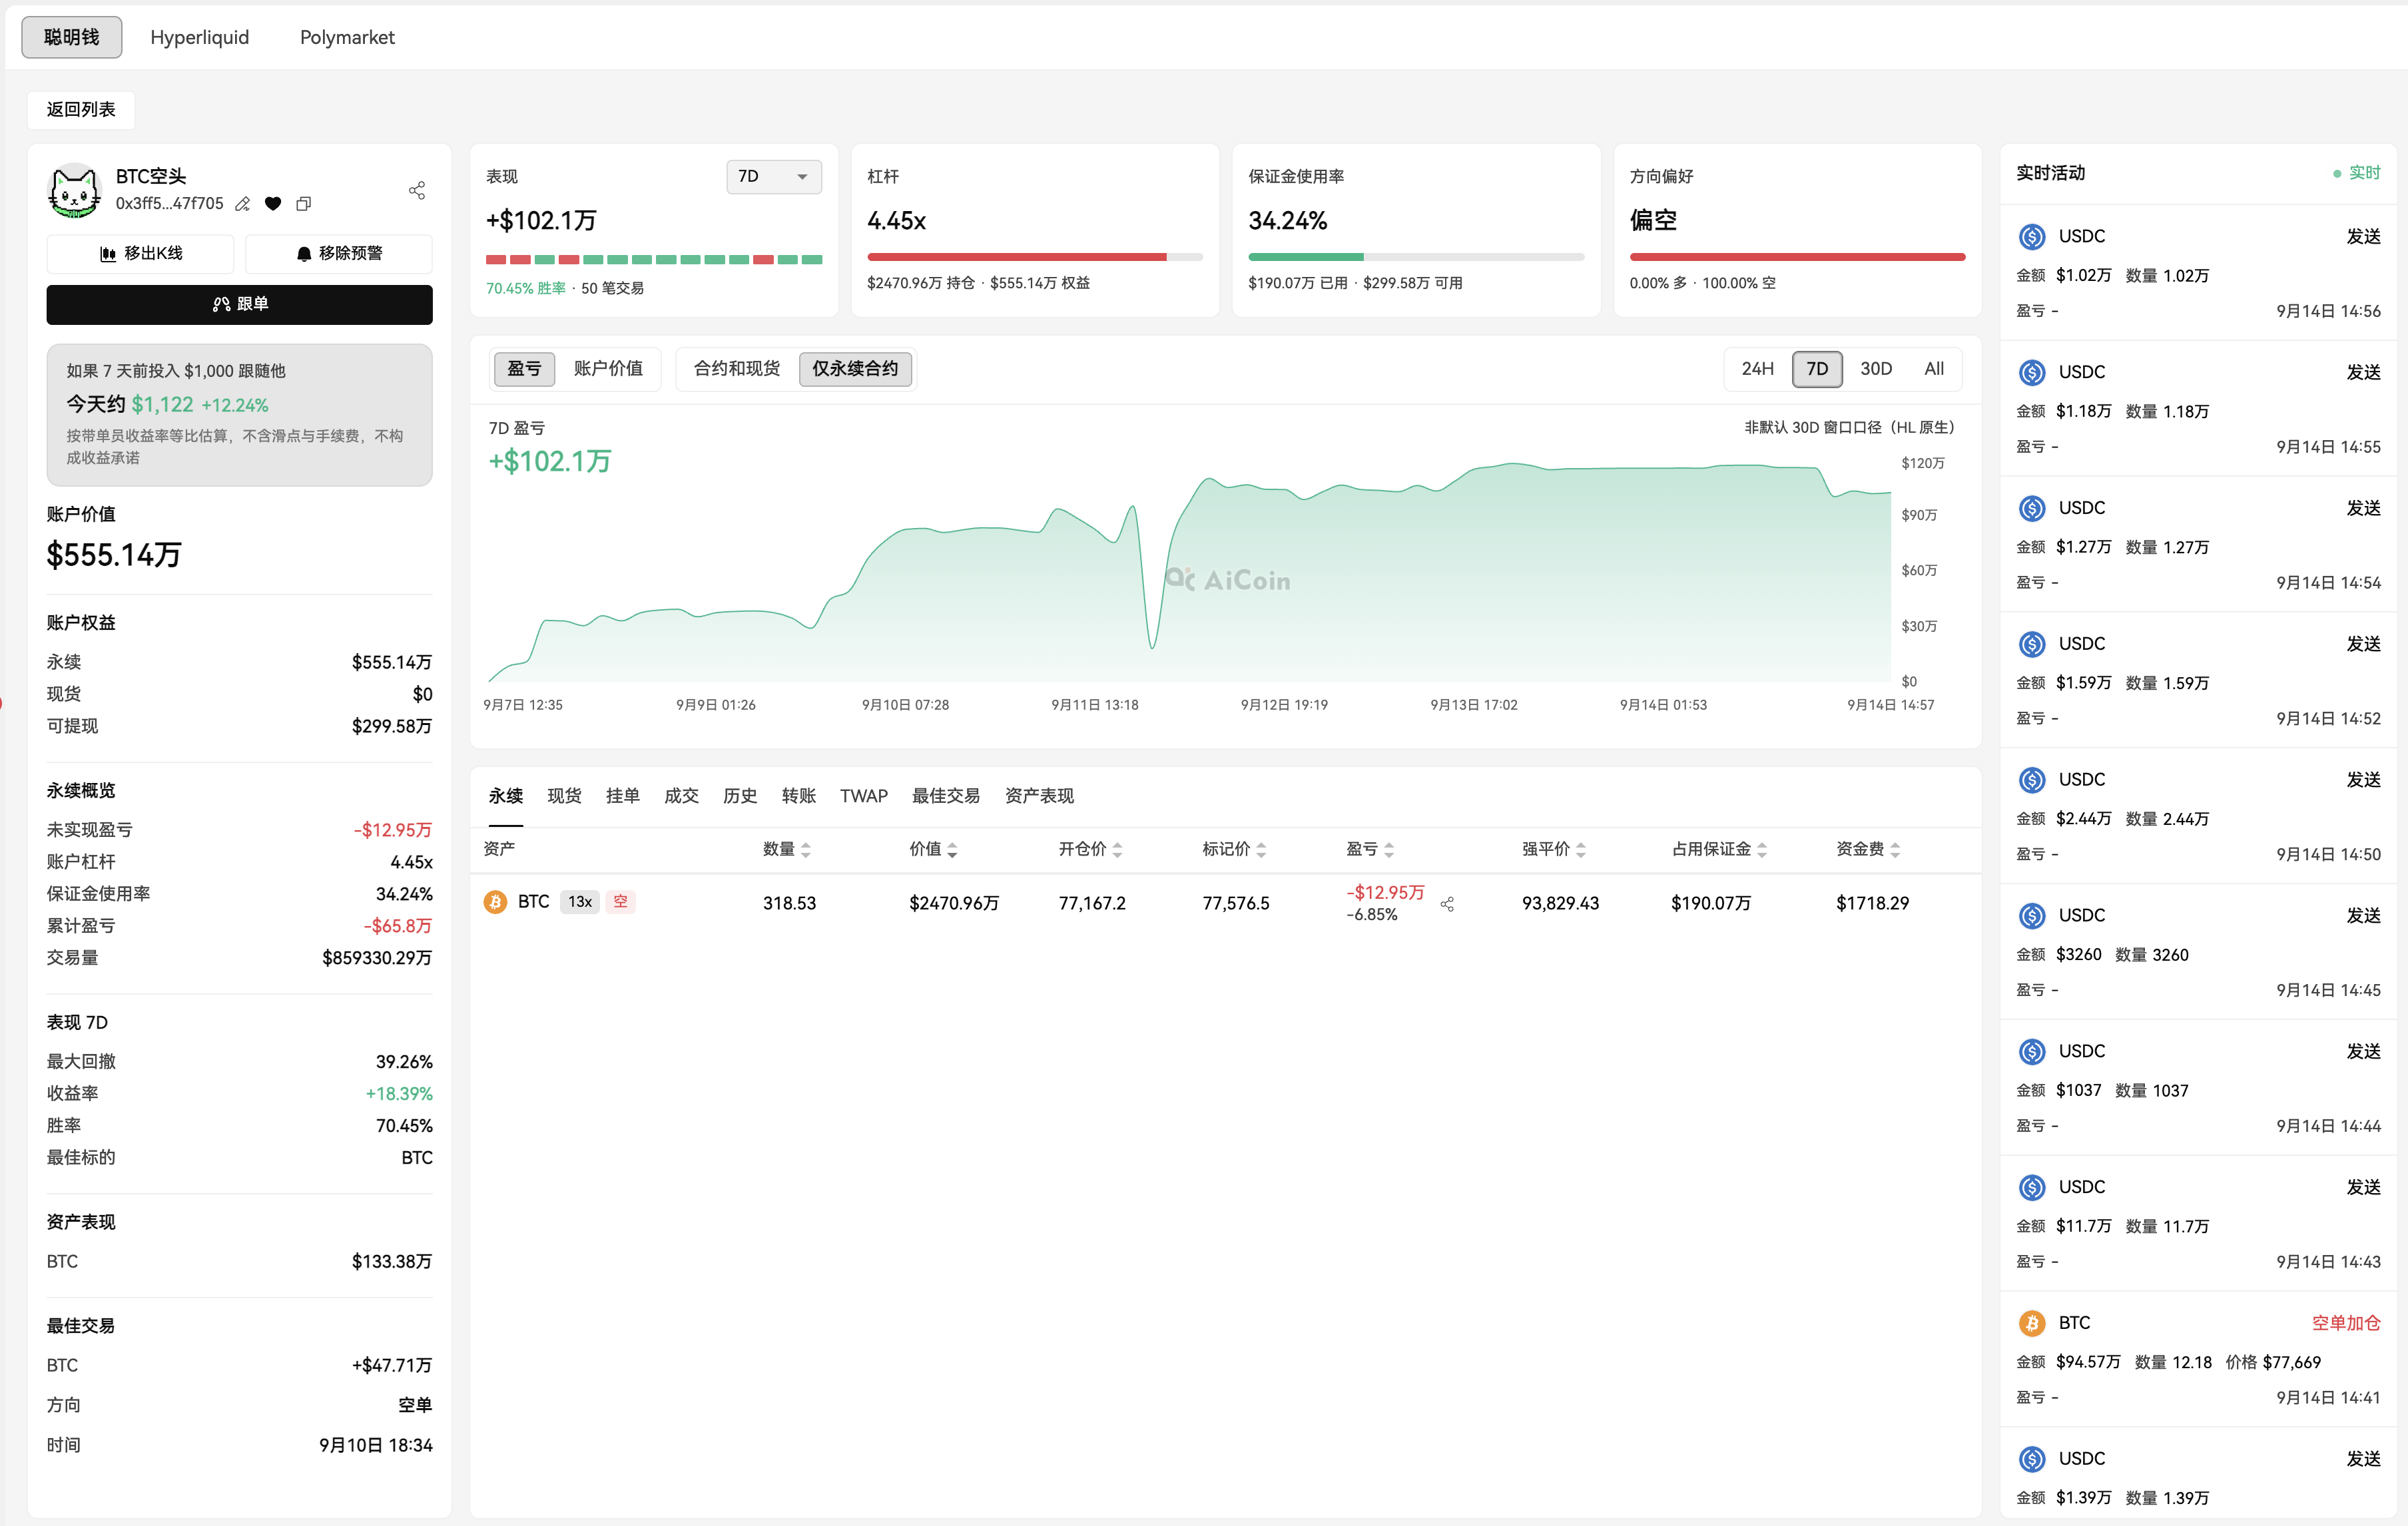Share the BTC position PnL icon
Image resolution: width=2408 pixels, height=1526 pixels.
[1447, 904]
